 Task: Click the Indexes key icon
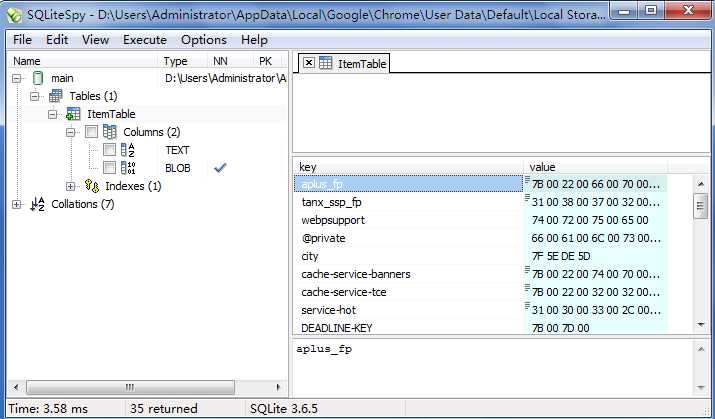tap(92, 186)
